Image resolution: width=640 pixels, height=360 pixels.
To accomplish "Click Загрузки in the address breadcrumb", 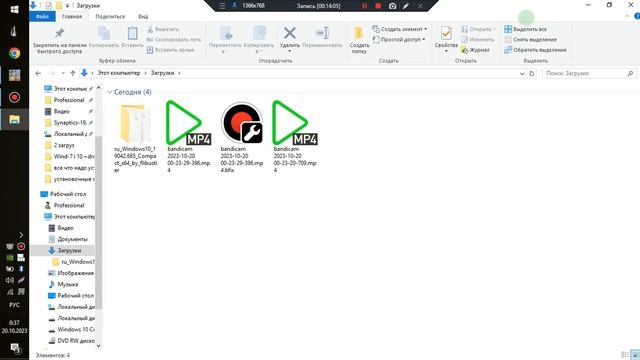I will 162,73.
